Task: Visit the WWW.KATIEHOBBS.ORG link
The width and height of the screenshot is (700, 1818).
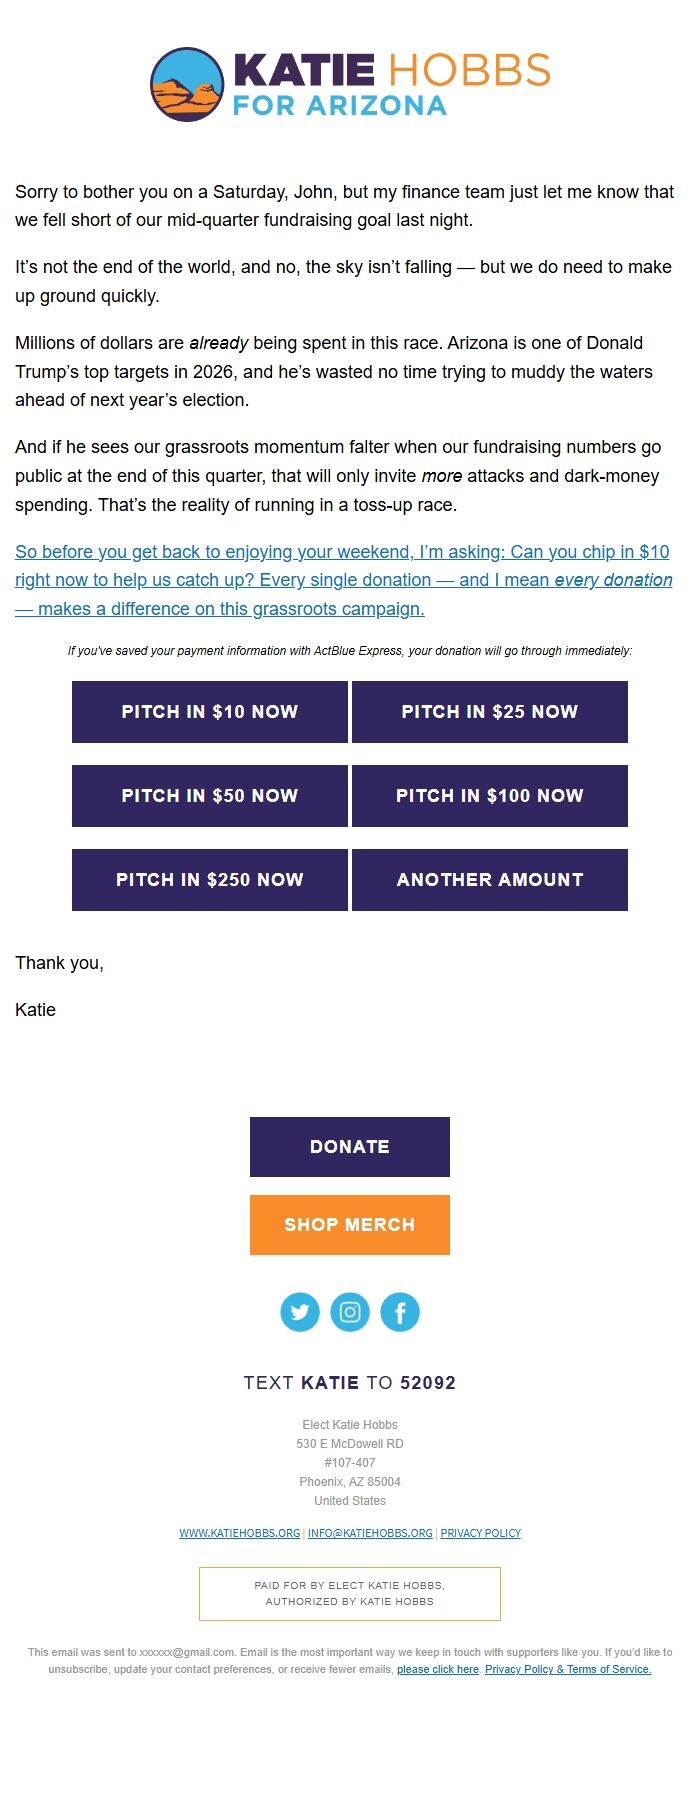Action: [x=240, y=1533]
